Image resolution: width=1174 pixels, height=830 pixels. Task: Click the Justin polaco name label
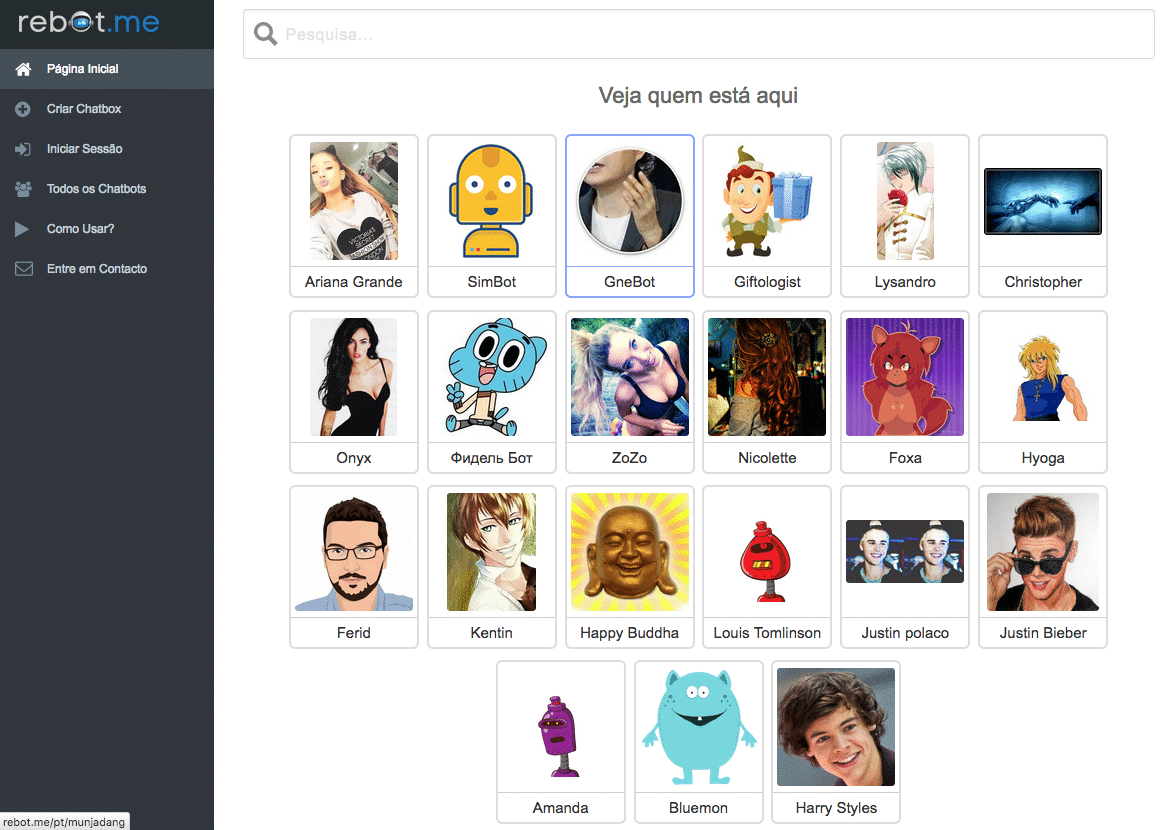(x=904, y=632)
